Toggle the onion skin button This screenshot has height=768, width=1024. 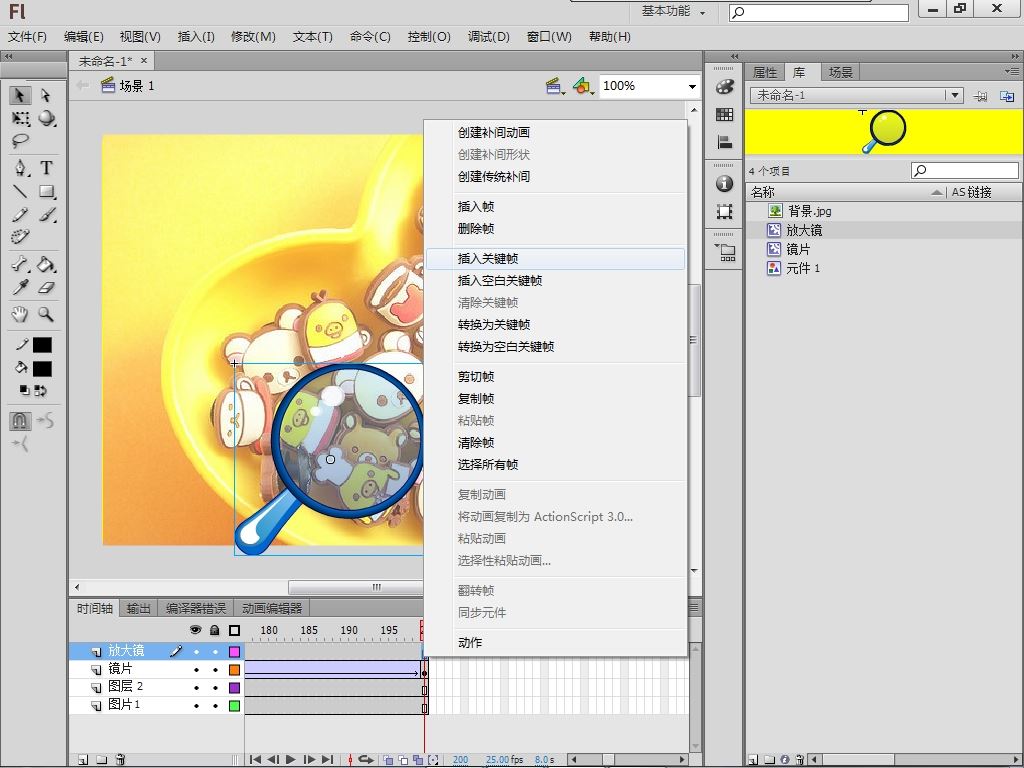388,760
